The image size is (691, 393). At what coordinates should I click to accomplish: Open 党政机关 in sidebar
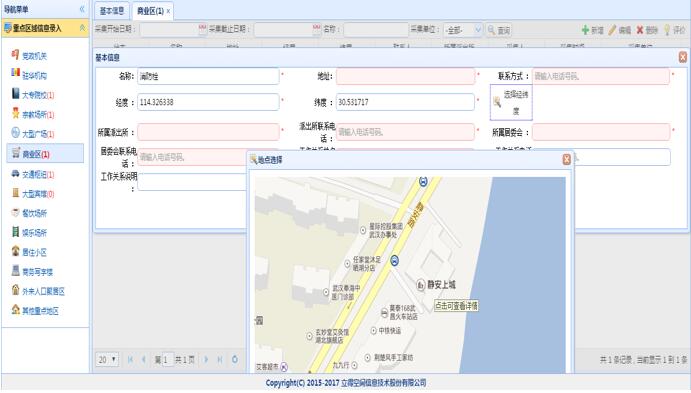(x=34, y=56)
